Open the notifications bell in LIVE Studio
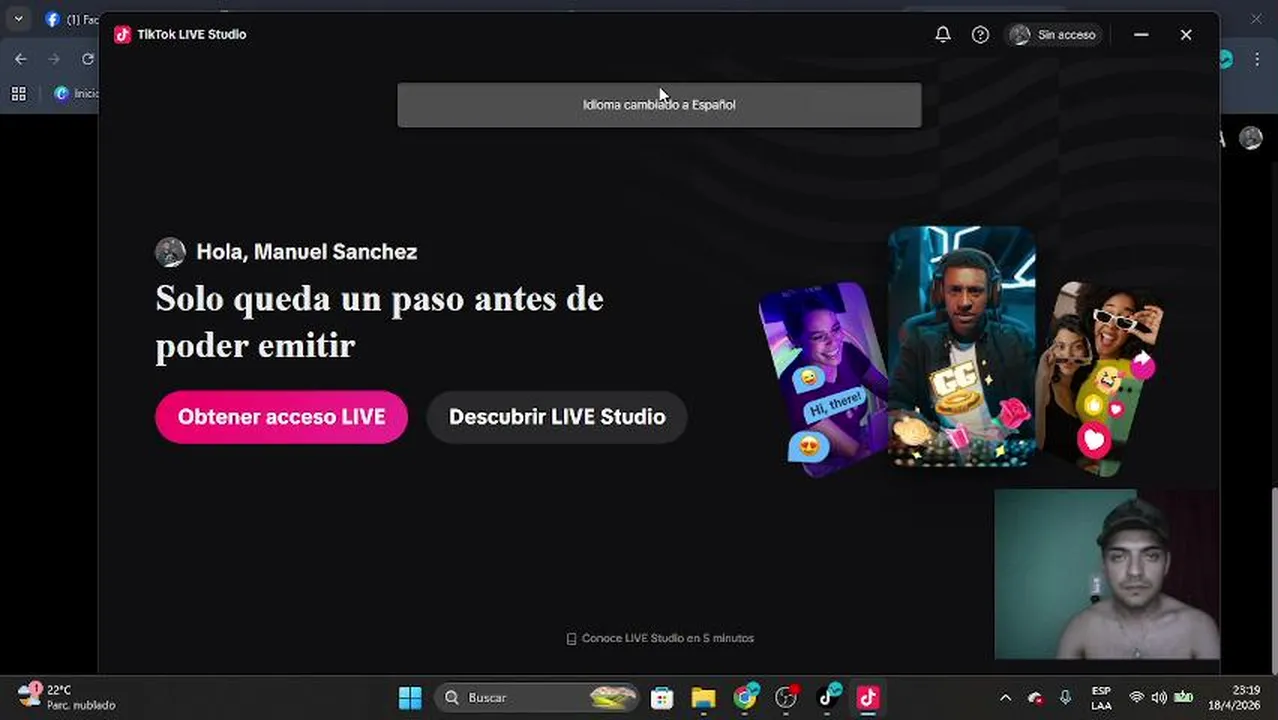Viewport: 1278px width, 720px height. [x=942, y=35]
